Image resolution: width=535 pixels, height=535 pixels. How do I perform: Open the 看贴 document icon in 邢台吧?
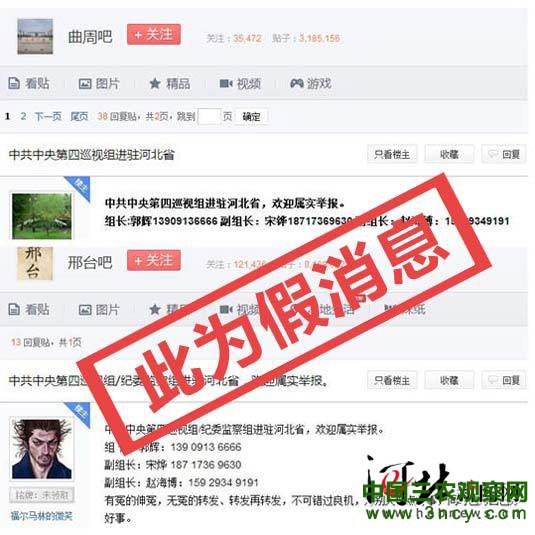[x=14, y=309]
